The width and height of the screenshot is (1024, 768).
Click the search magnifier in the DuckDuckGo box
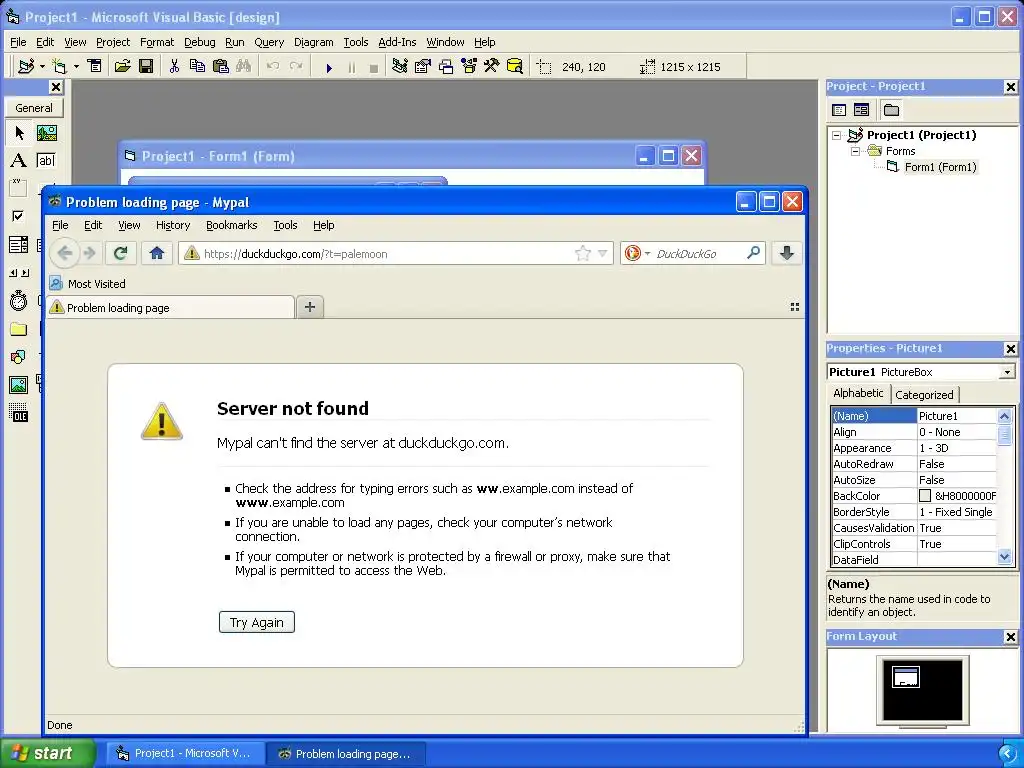coord(754,253)
